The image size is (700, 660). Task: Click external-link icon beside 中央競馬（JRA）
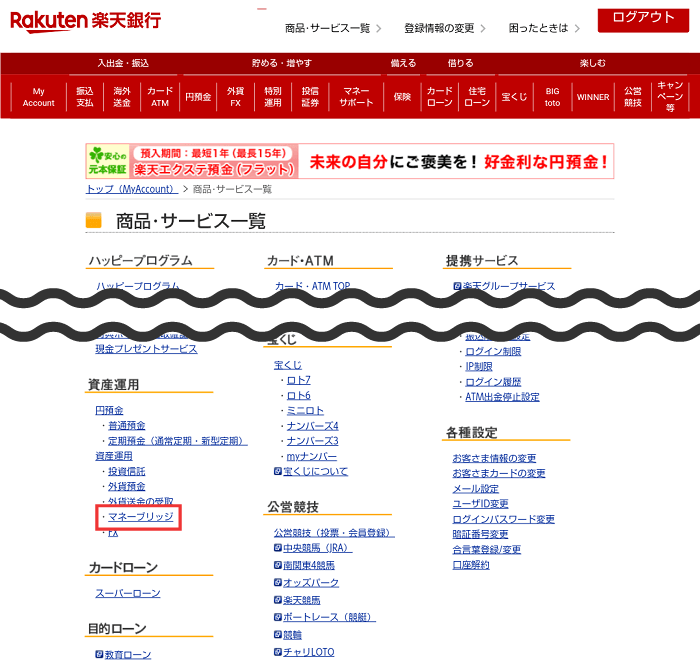pyautogui.click(x=278, y=547)
